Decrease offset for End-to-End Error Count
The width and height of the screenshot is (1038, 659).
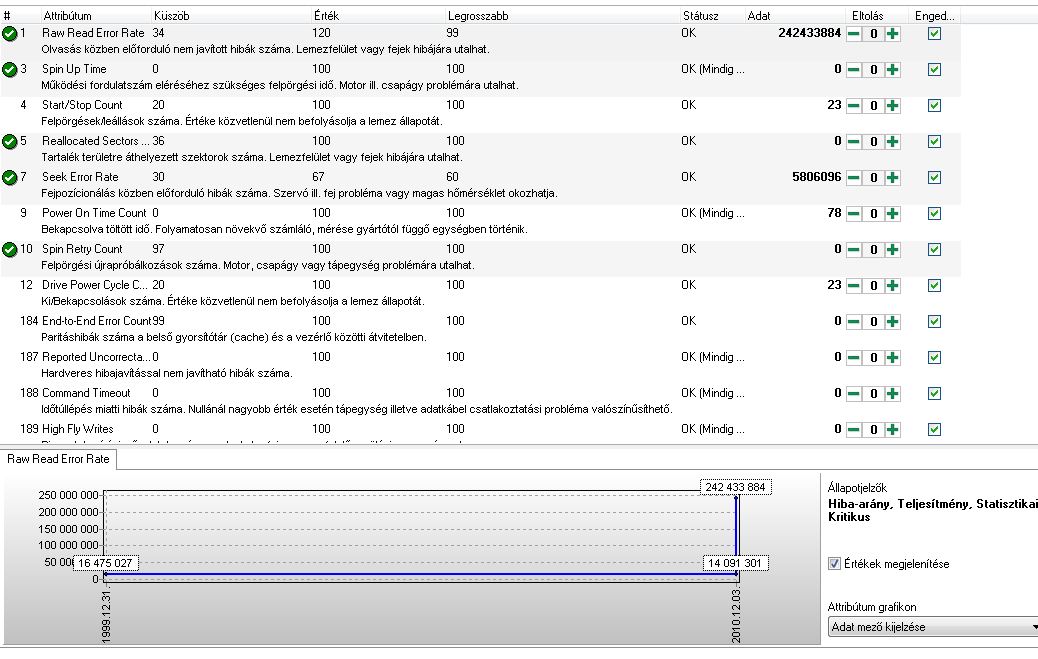(x=854, y=321)
